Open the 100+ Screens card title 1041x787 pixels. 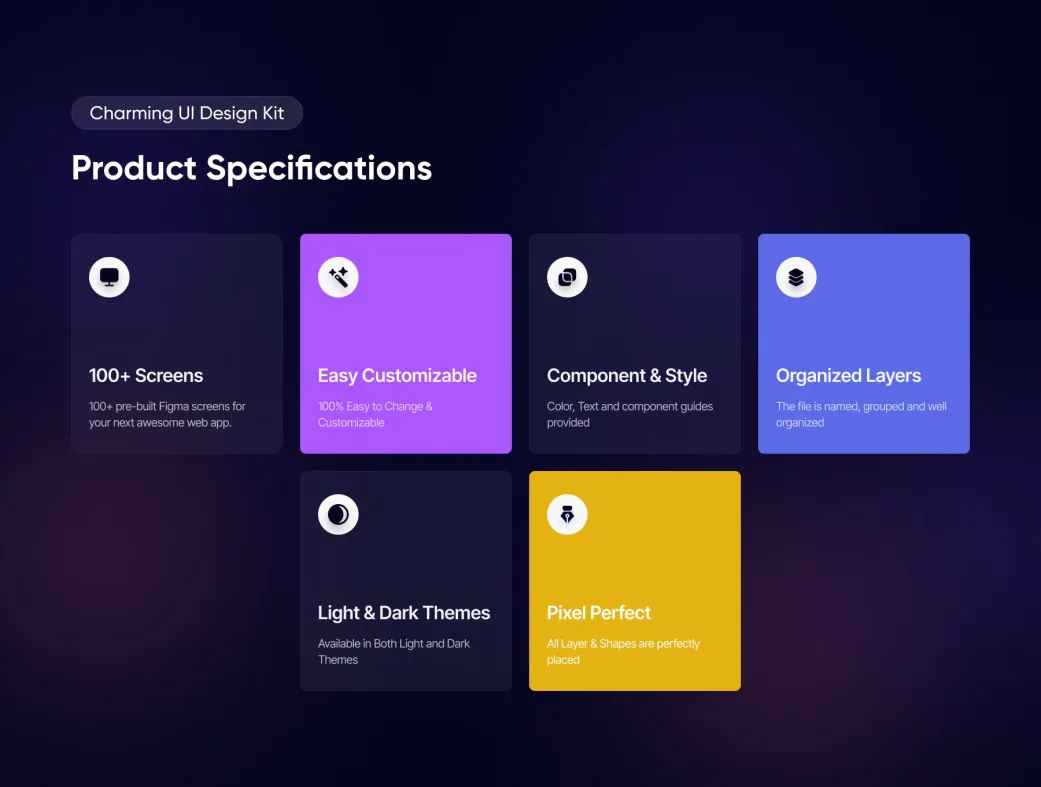point(146,375)
